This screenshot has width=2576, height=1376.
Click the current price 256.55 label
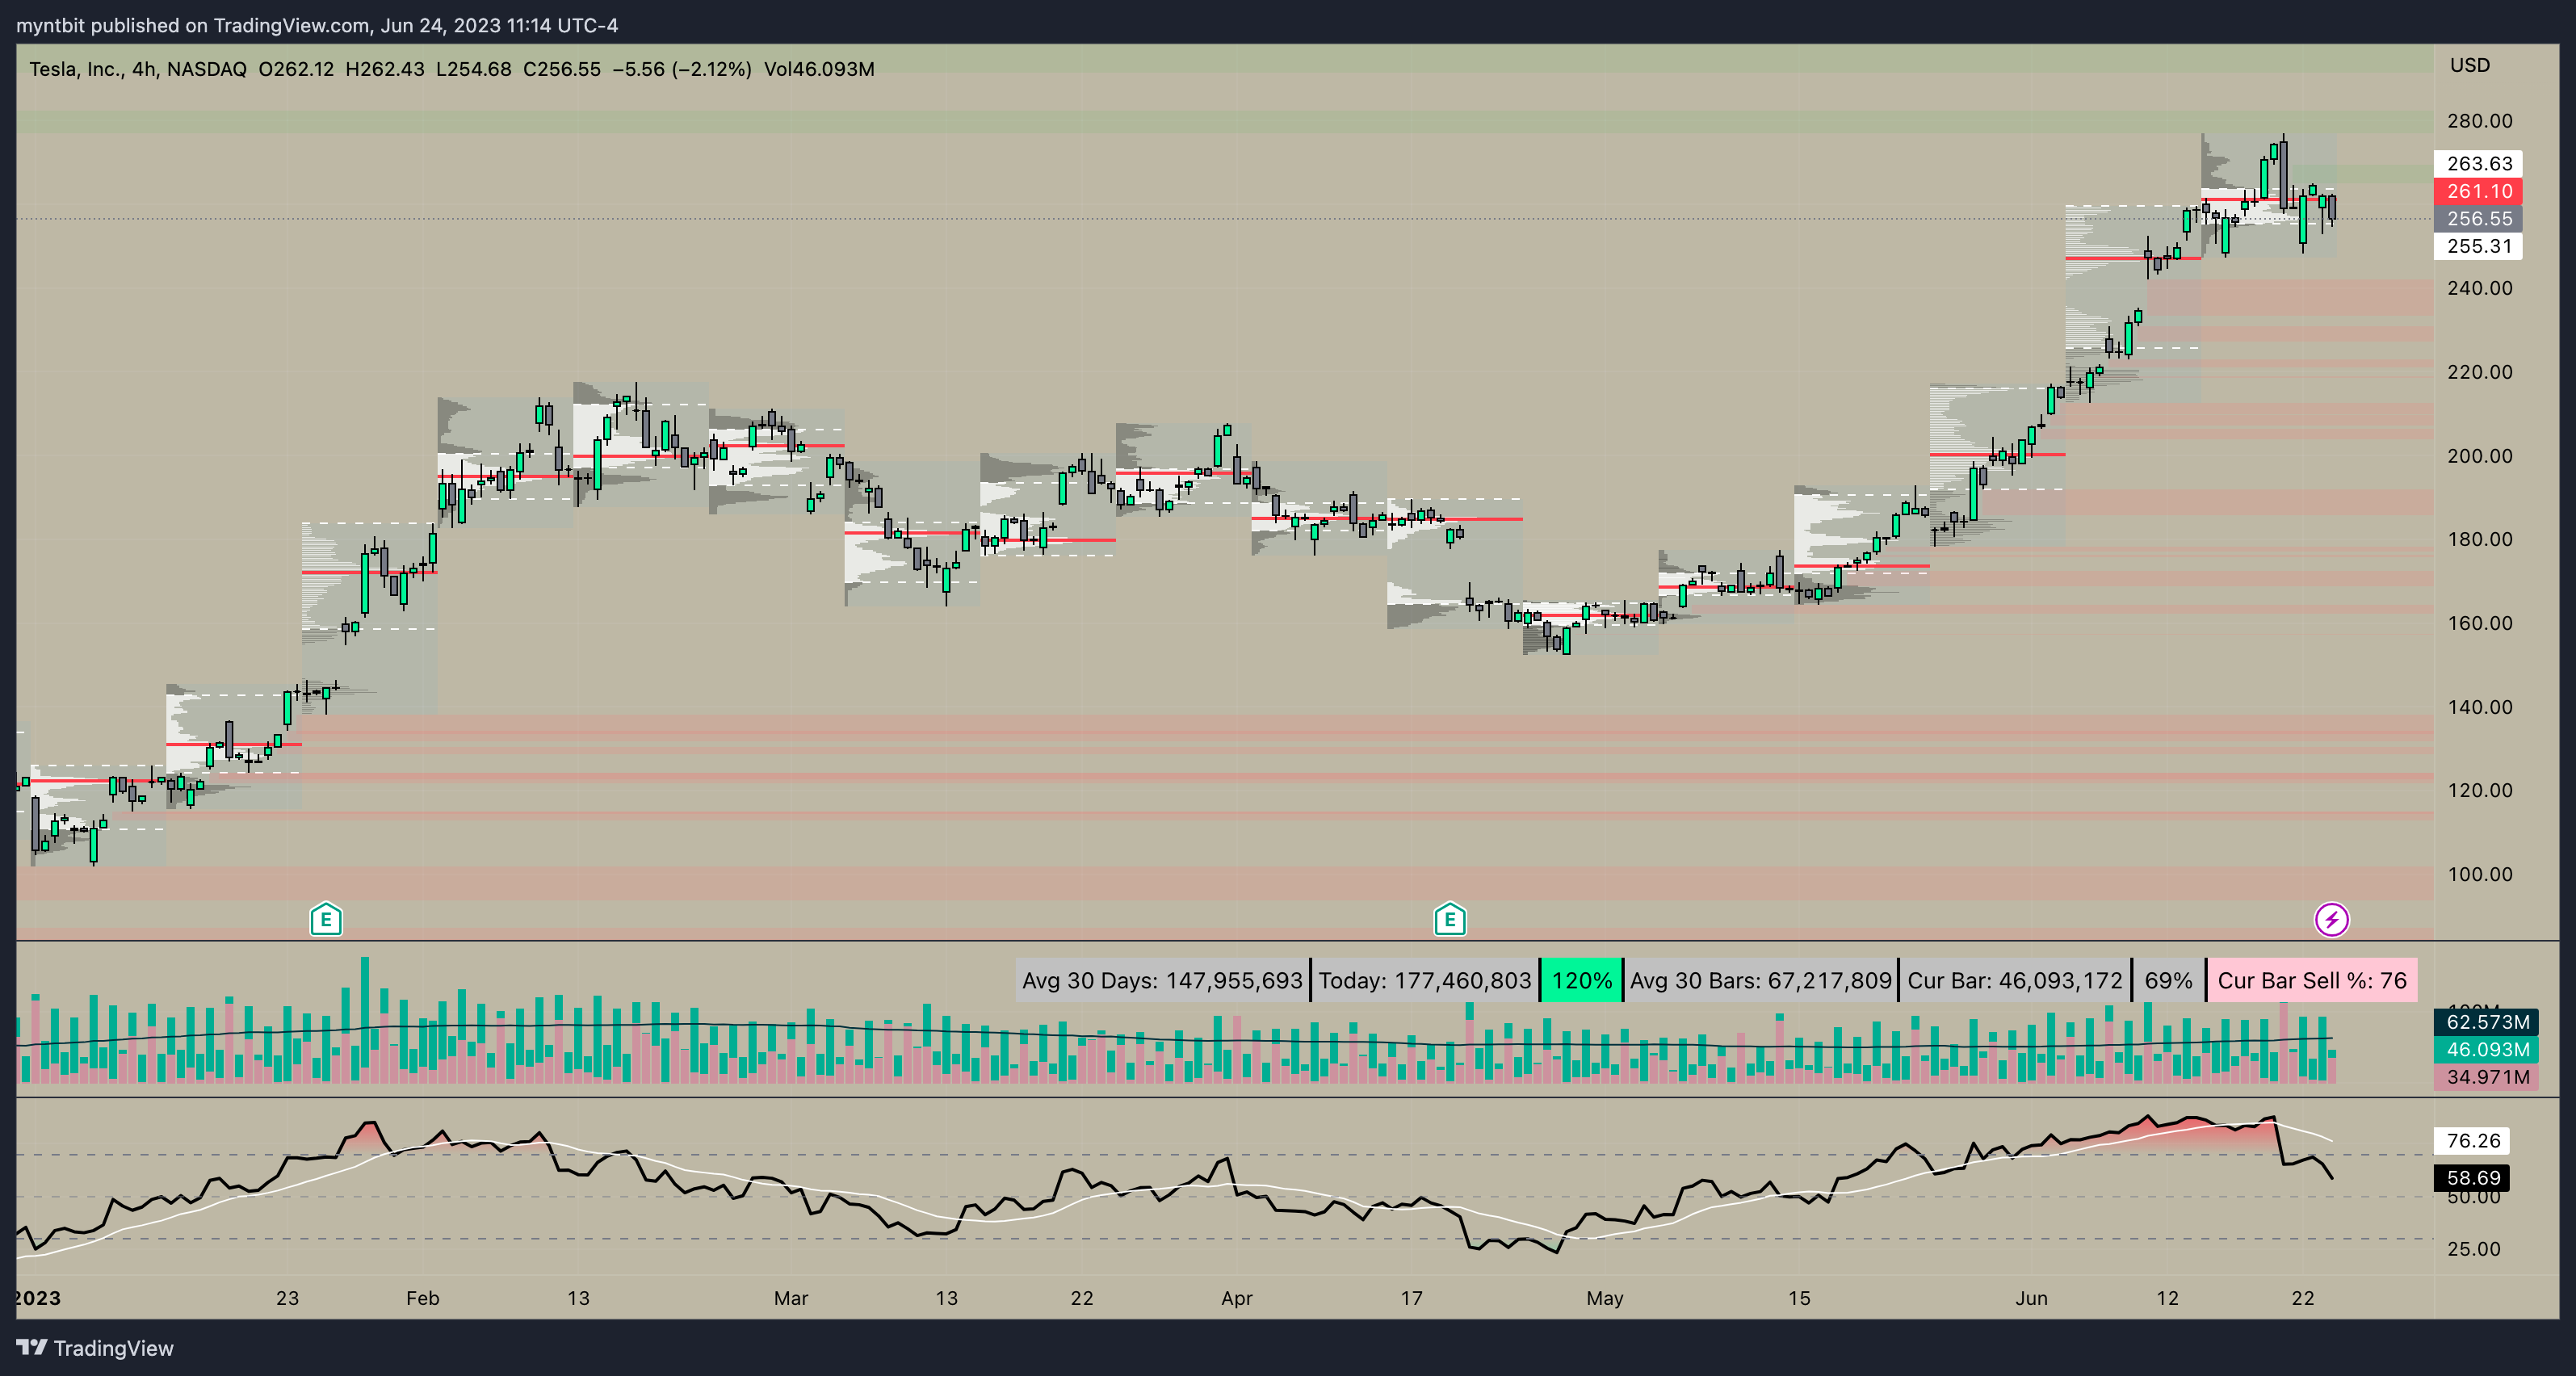click(x=2479, y=218)
